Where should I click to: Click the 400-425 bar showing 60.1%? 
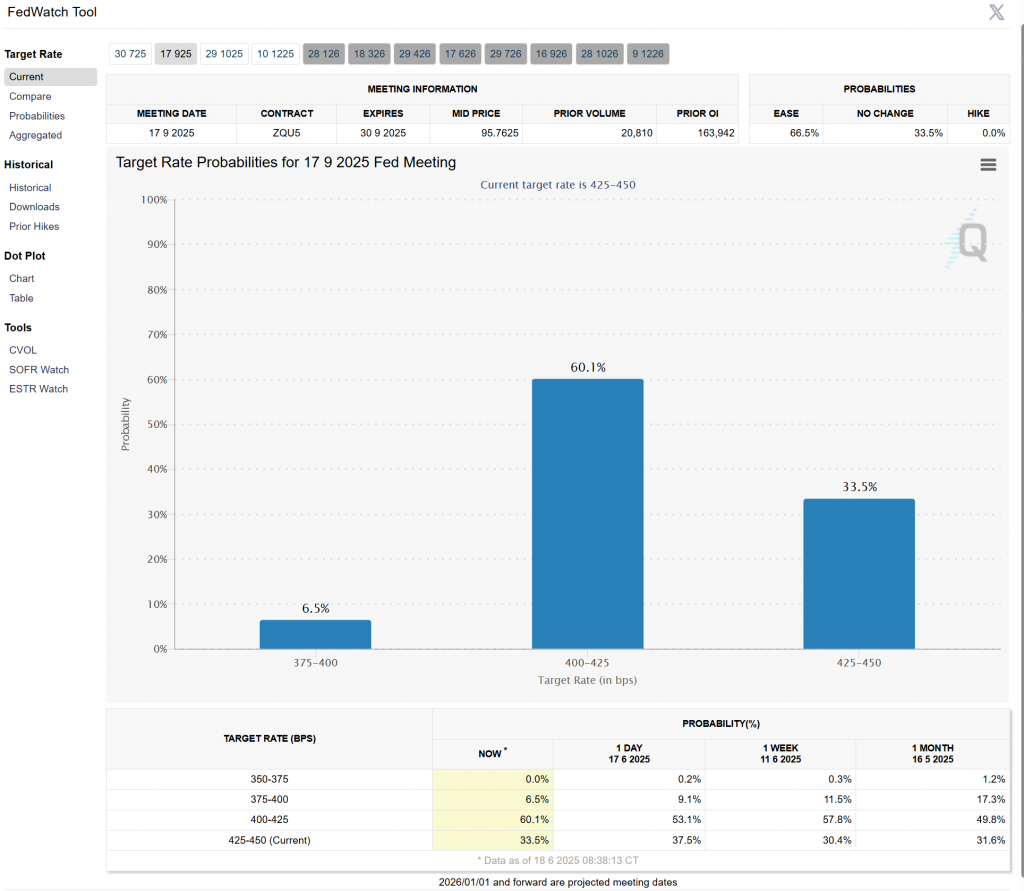coord(588,514)
